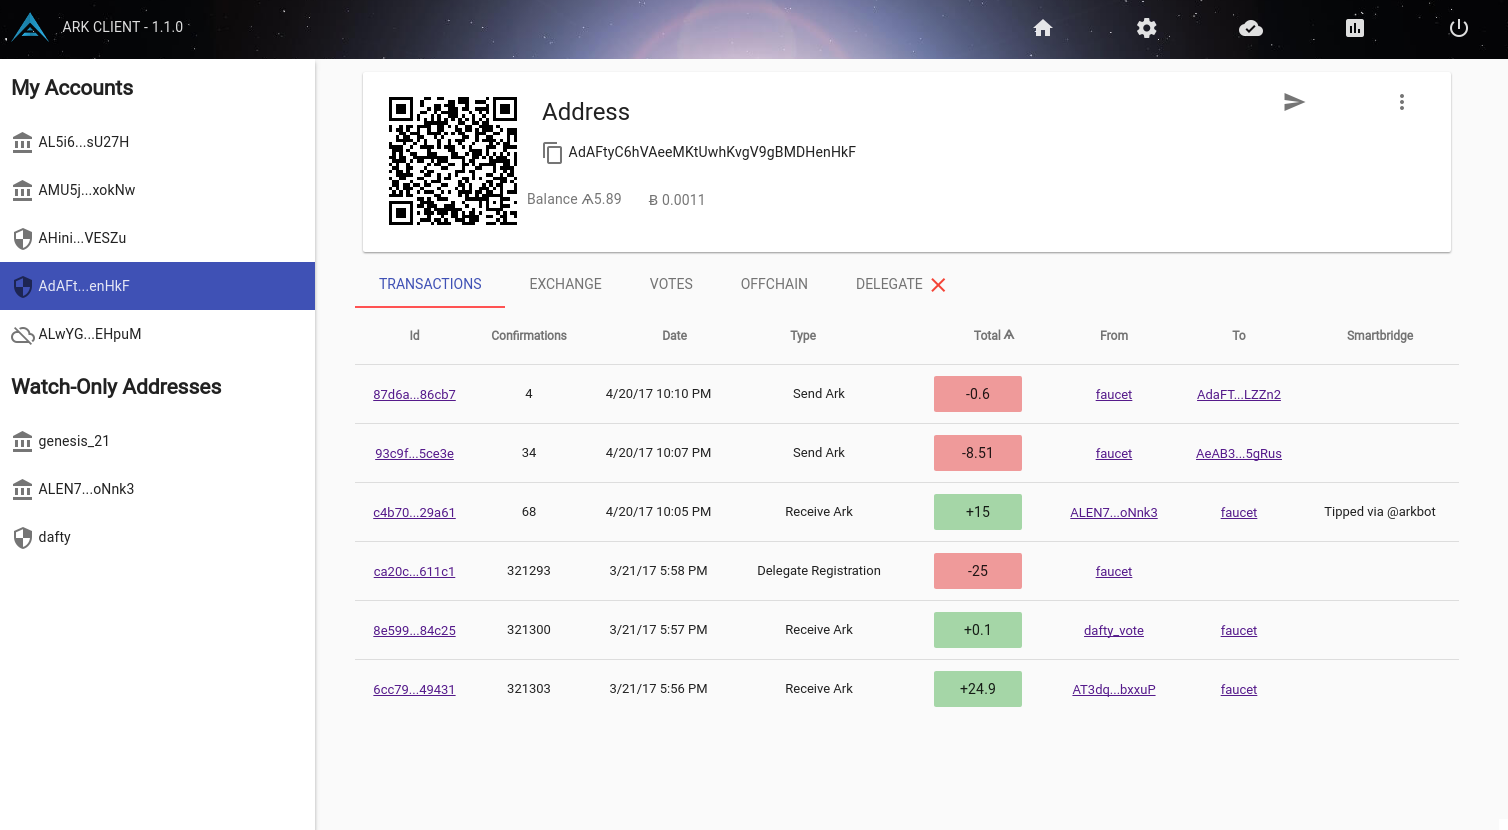1508x830 pixels.
Task: Select watch-only address dafty
Action: coord(157,537)
